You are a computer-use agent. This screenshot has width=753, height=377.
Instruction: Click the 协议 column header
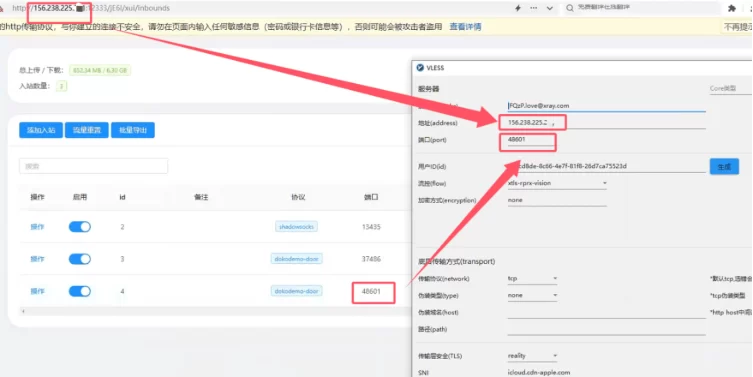point(298,197)
